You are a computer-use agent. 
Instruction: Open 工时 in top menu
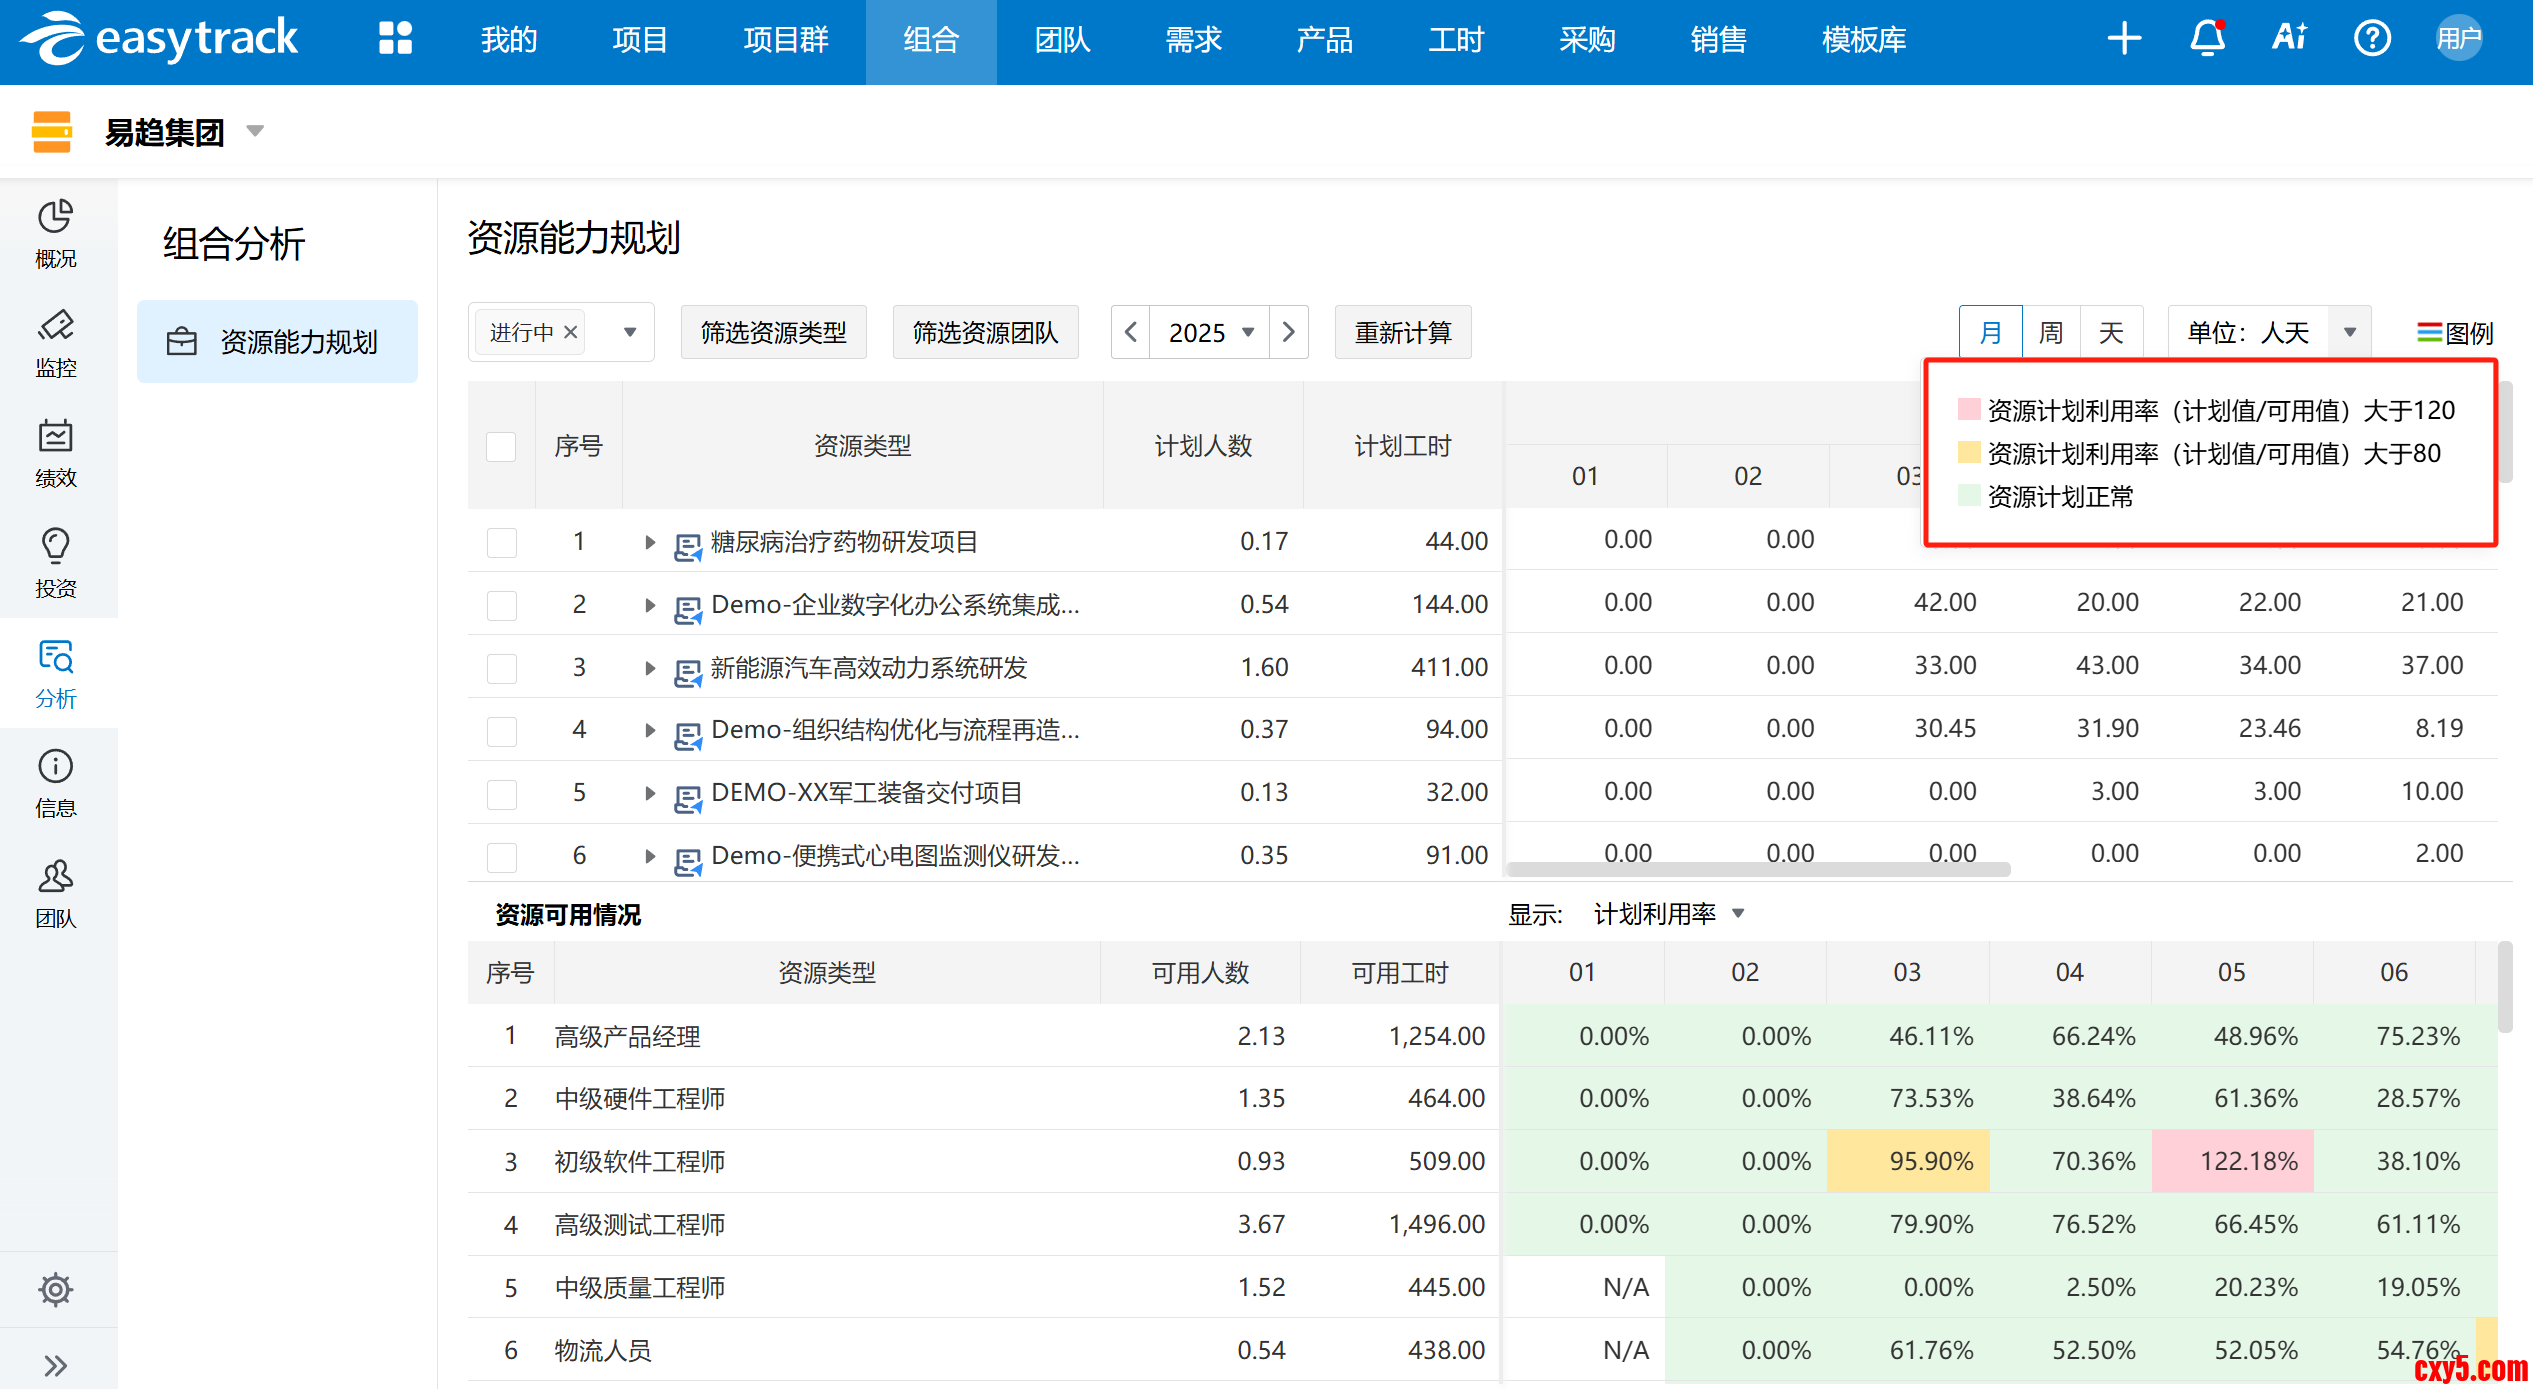coord(1455,40)
